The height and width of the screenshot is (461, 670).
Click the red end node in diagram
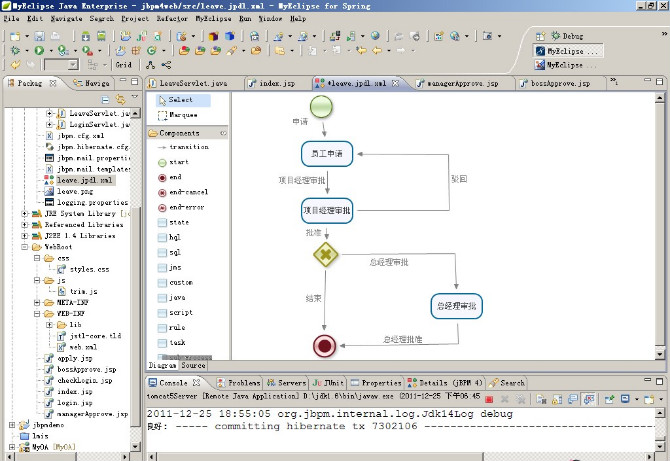[x=324, y=346]
